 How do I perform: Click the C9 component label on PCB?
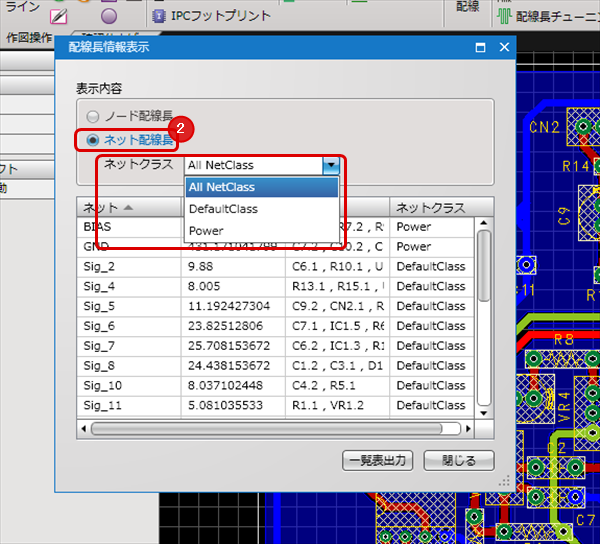[x=564, y=216]
